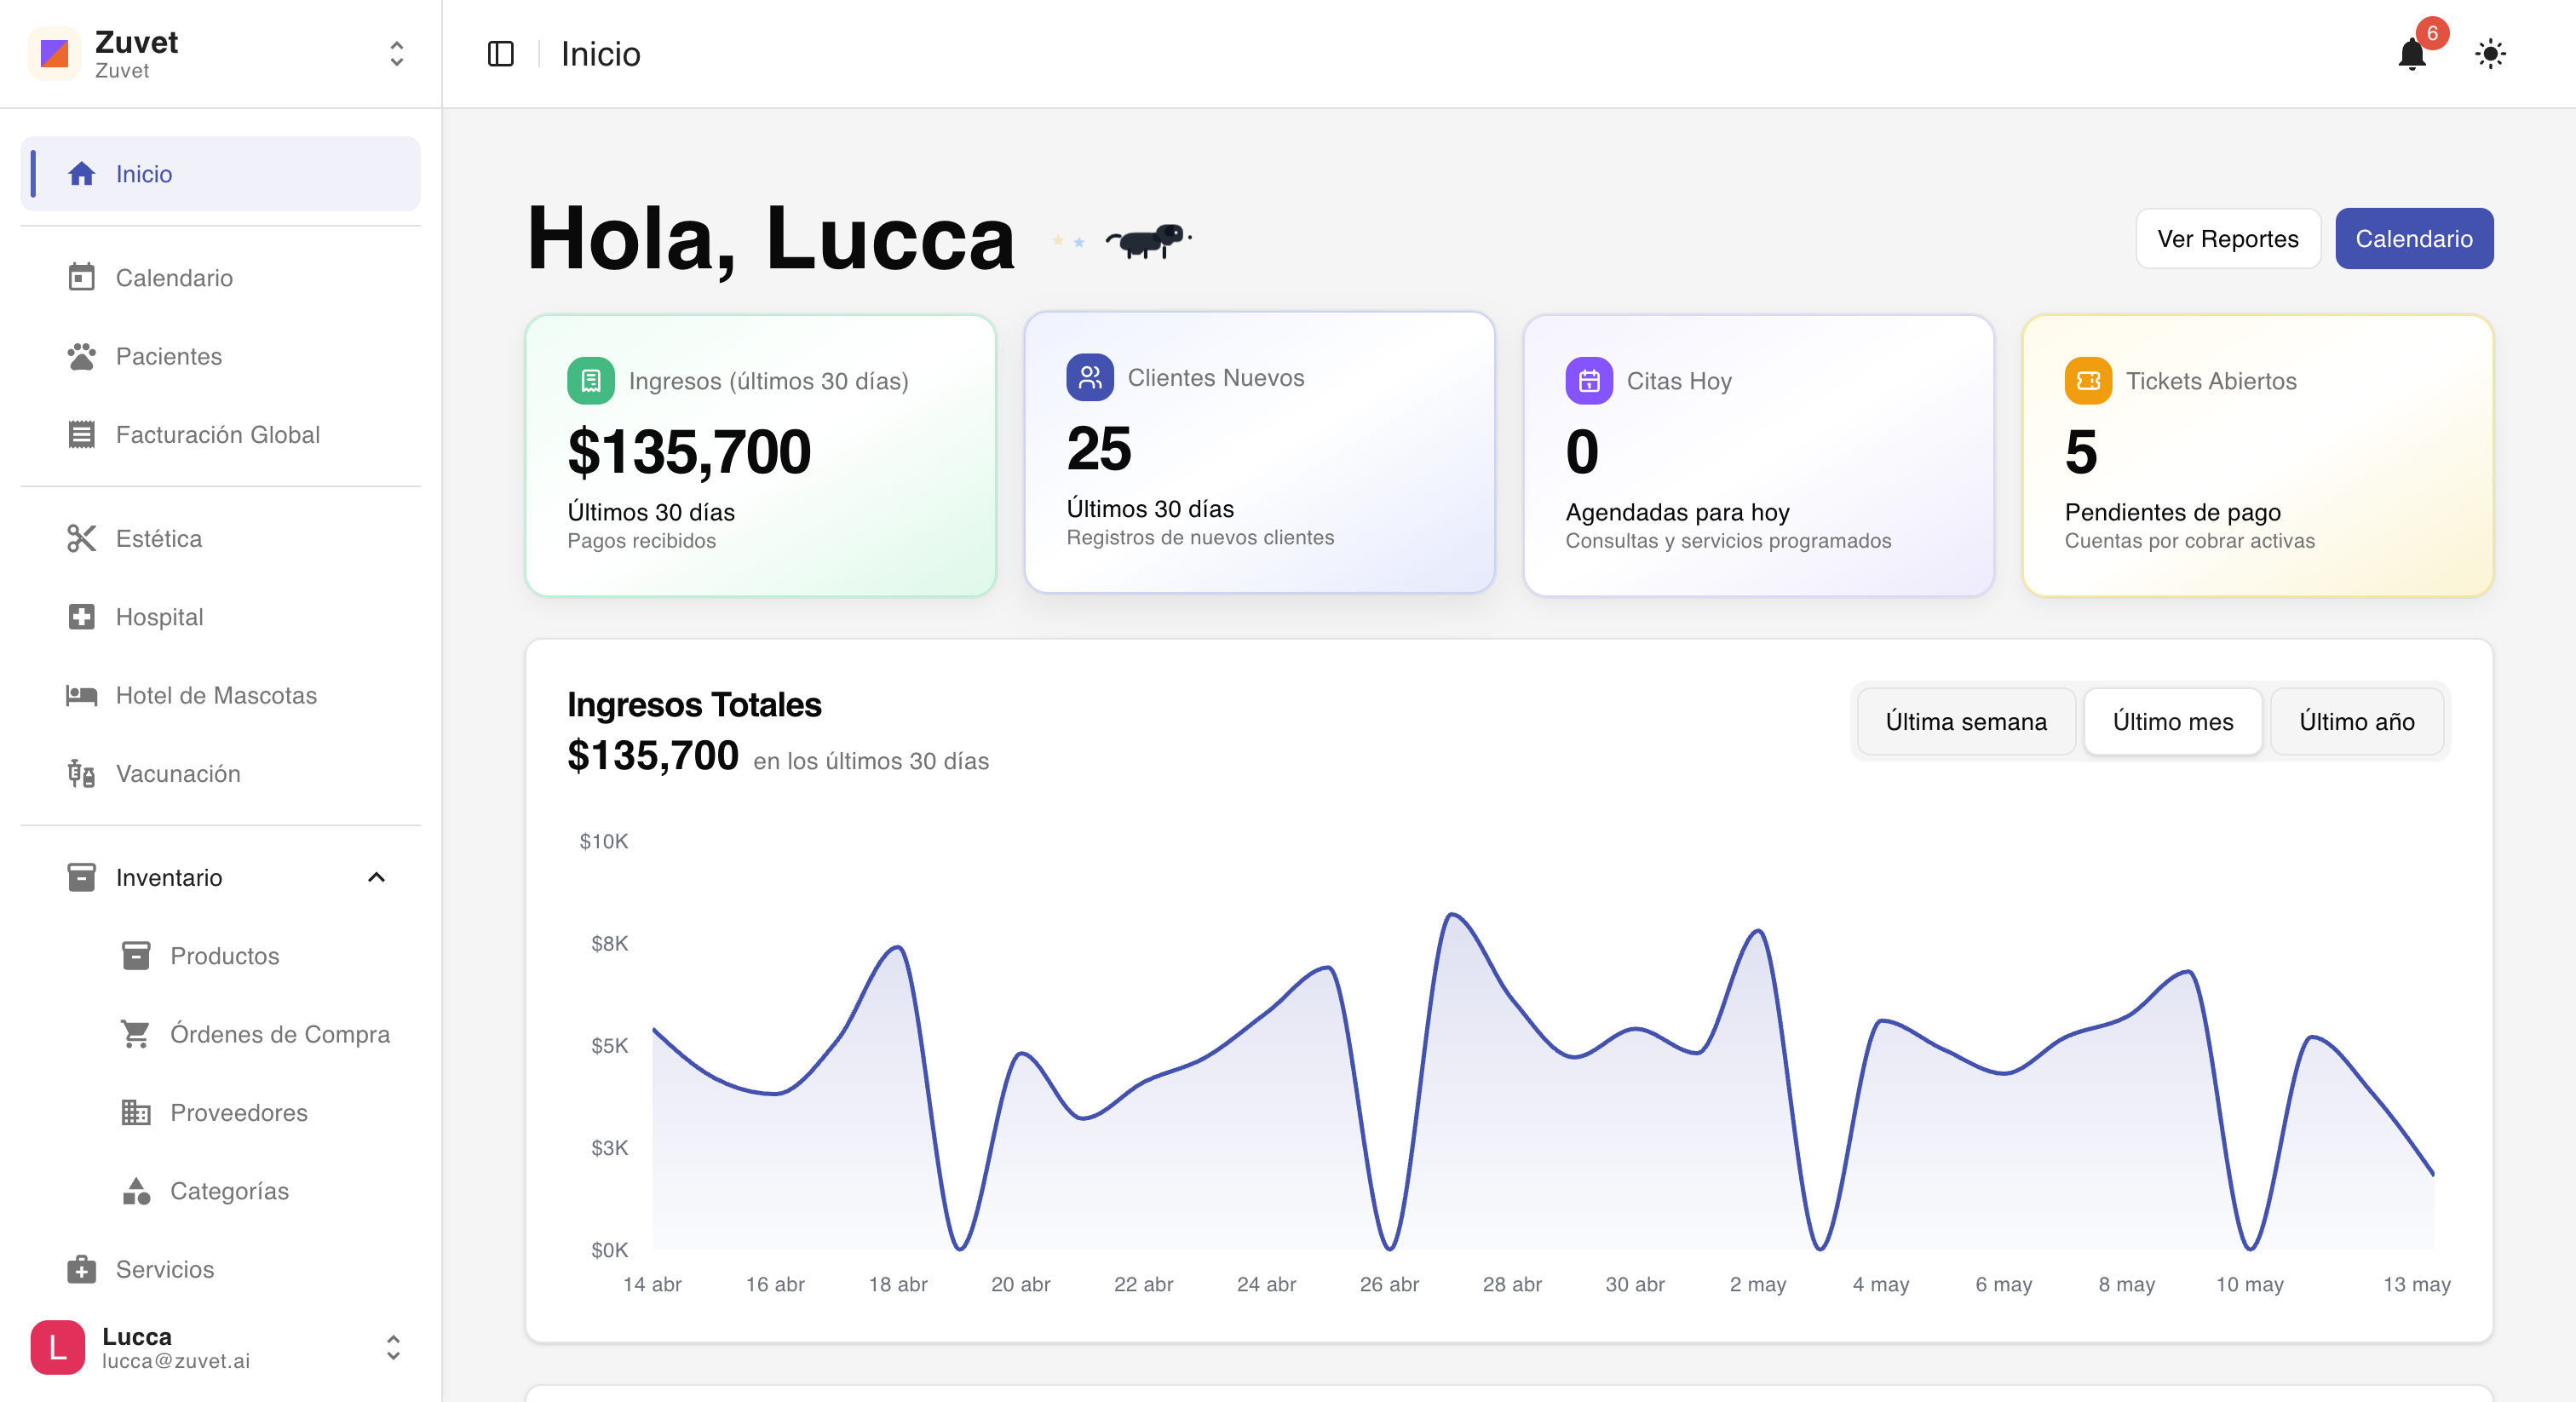Click the Categorías shapes icon
Screen dimensions: 2576x1402
click(135, 1191)
